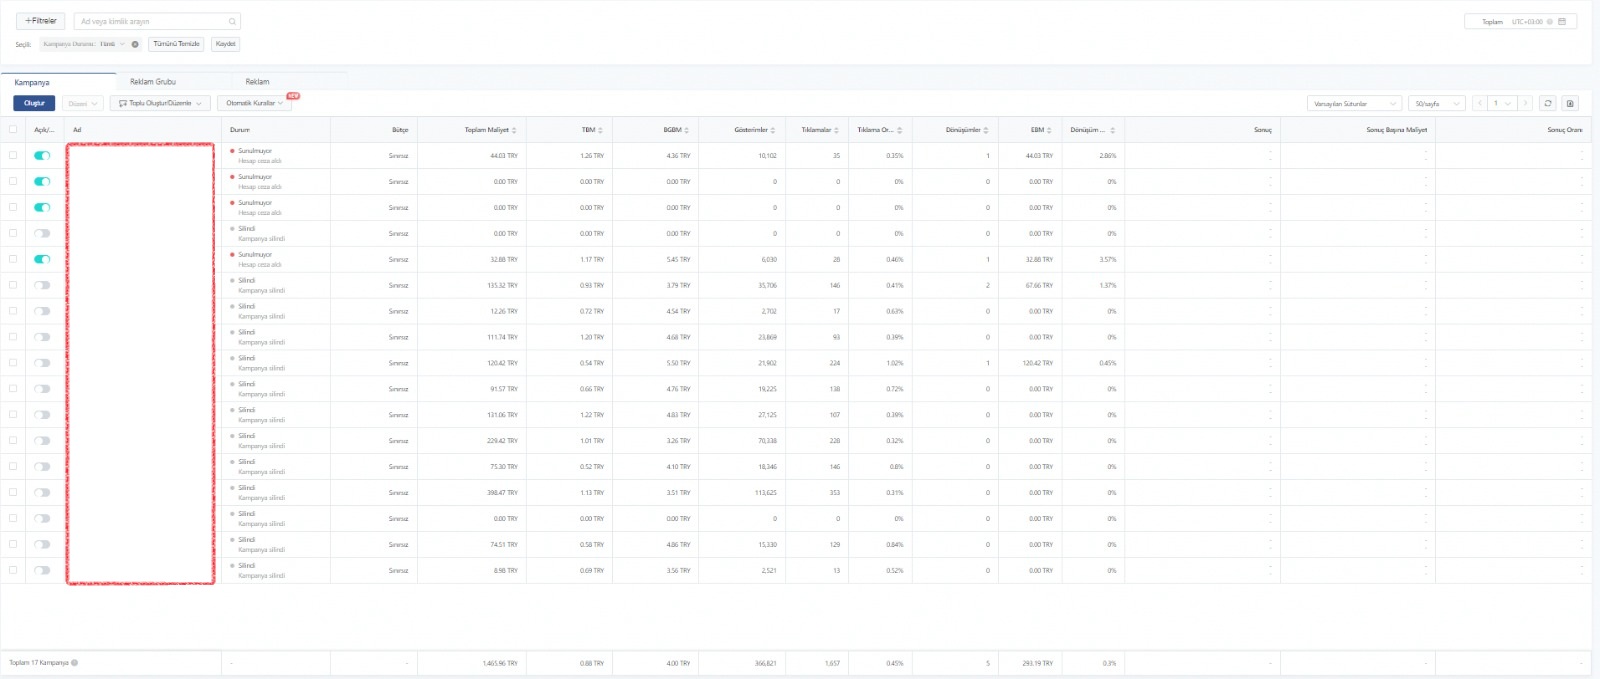The height and width of the screenshot is (679, 1600).
Task: Sort by Toplam Maliyet column
Action: coord(516,130)
